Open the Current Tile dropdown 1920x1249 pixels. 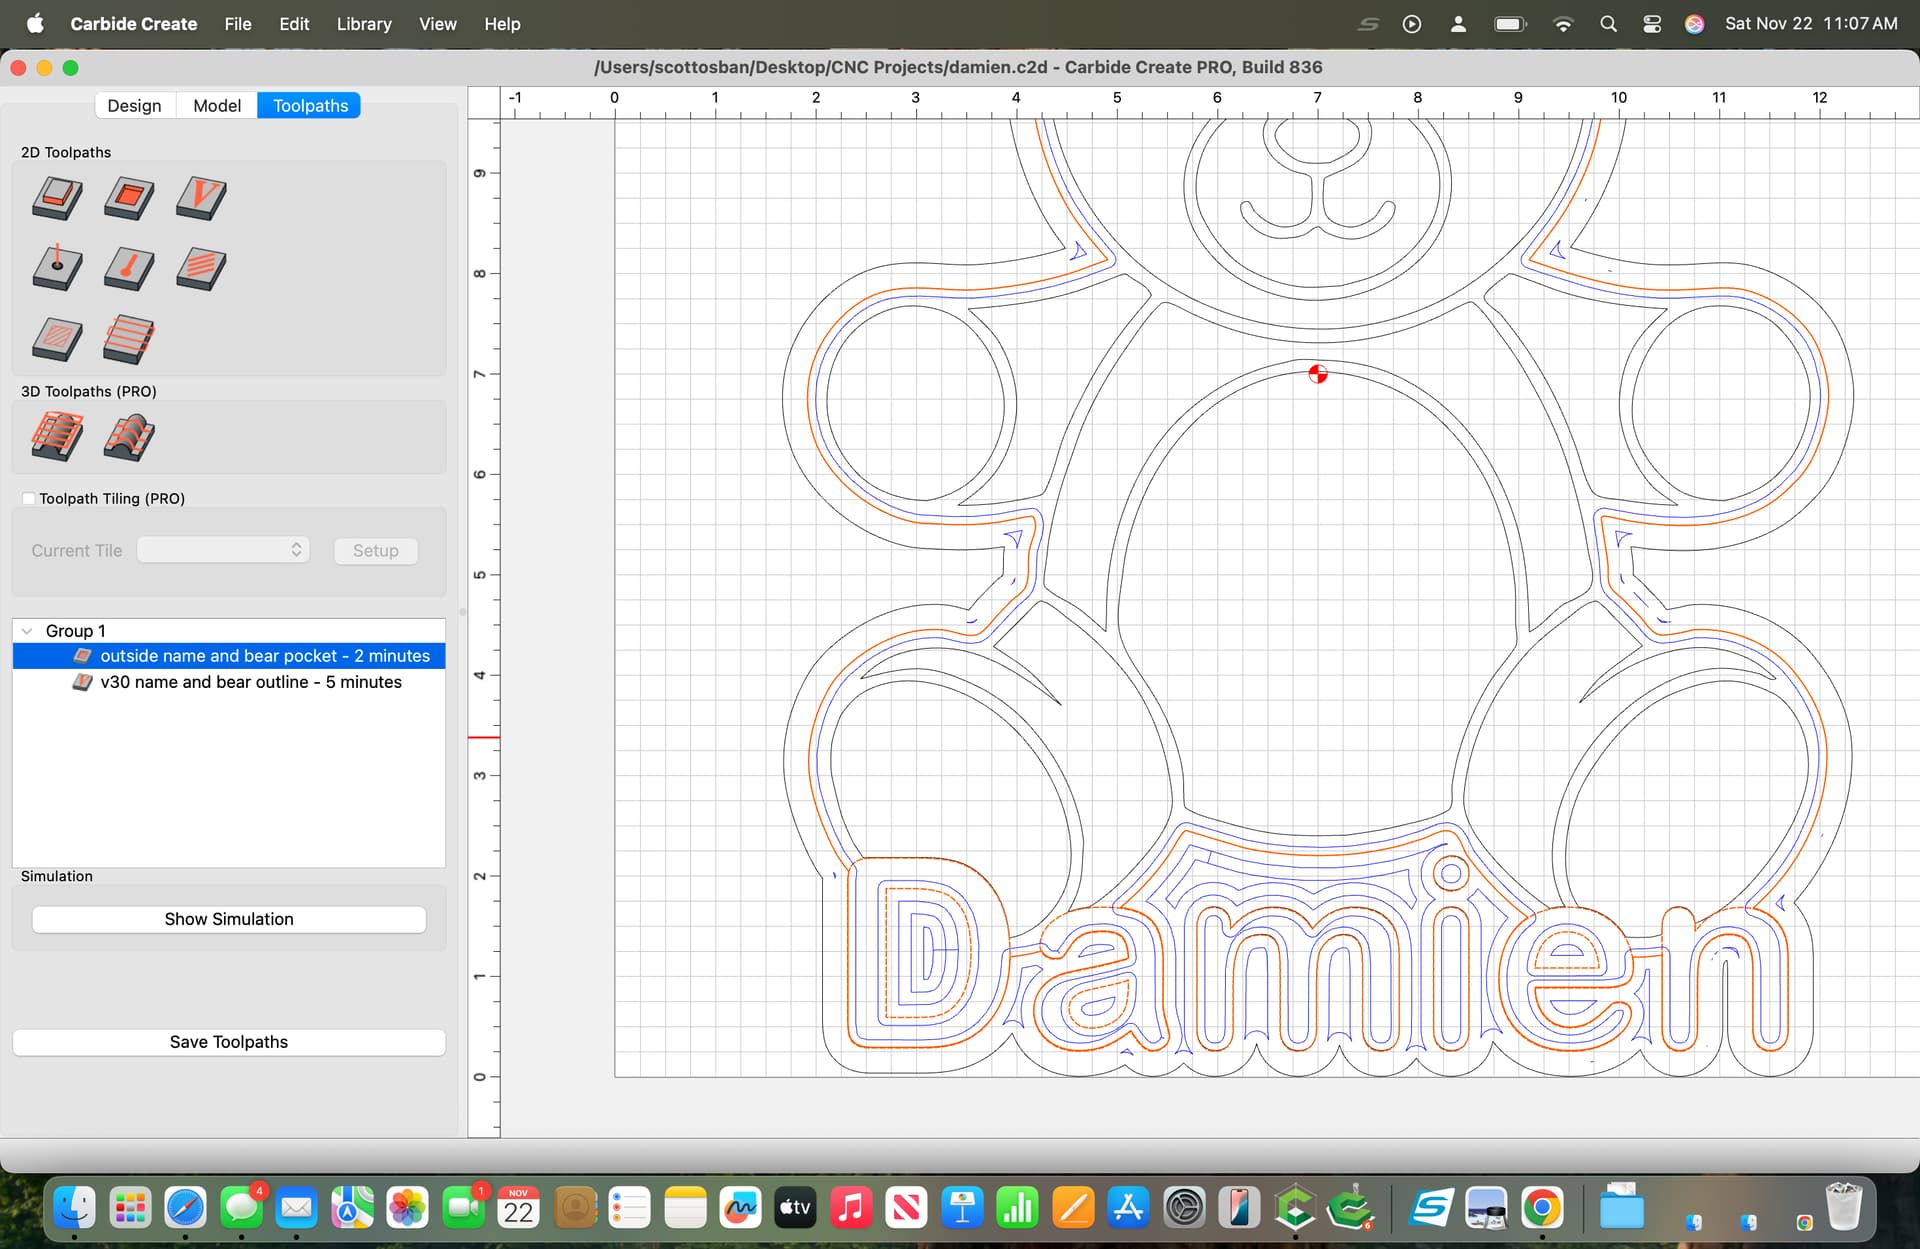[x=223, y=550]
